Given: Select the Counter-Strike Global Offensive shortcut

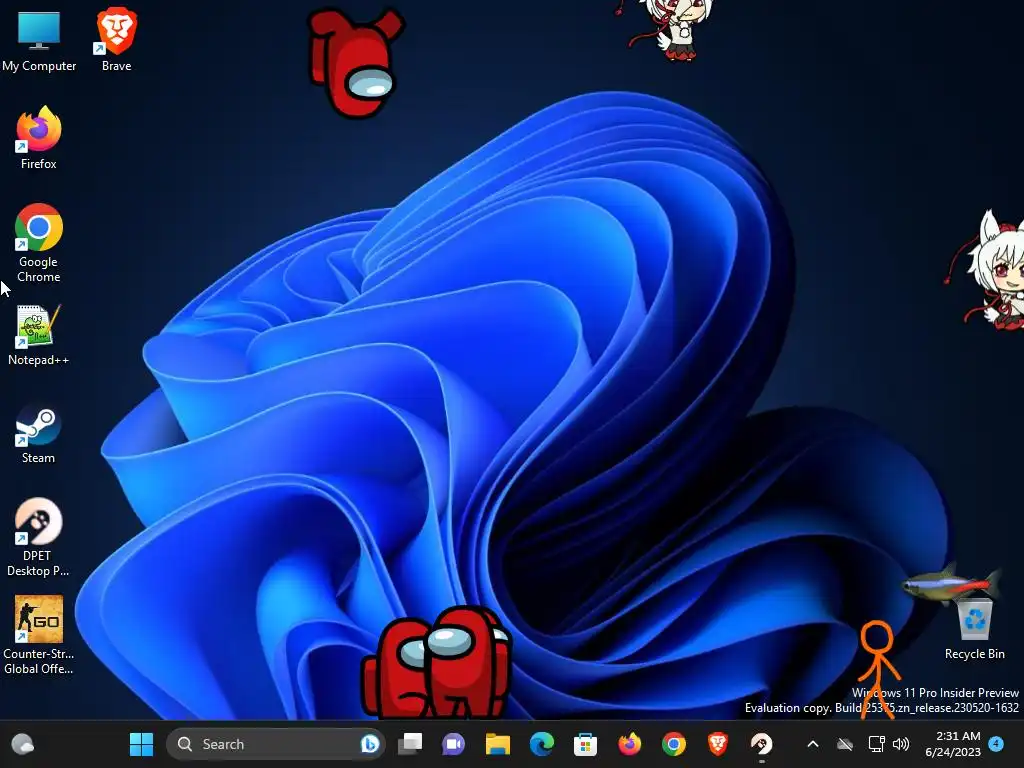Looking at the screenshot, I should (39, 635).
